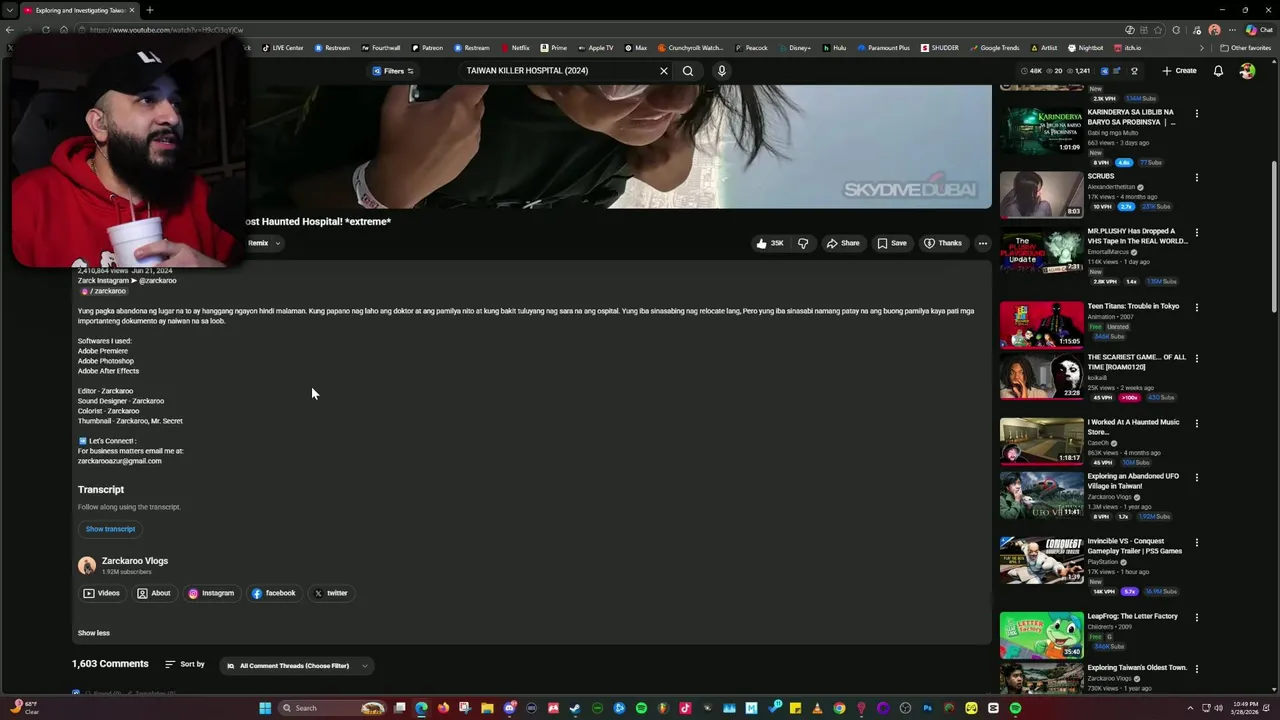This screenshot has width=1280, height=720.
Task: Open the account avatar menu
Action: (x=1247, y=71)
